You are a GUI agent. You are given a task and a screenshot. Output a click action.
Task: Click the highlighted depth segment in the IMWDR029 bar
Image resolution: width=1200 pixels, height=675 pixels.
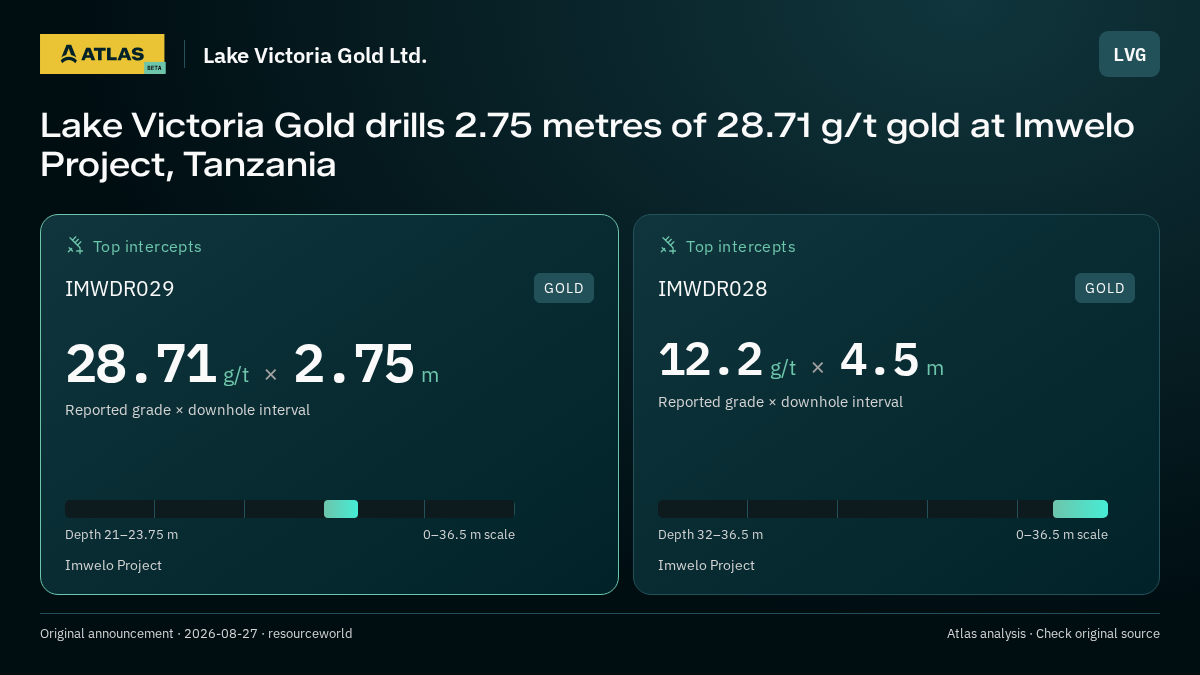(x=341, y=509)
